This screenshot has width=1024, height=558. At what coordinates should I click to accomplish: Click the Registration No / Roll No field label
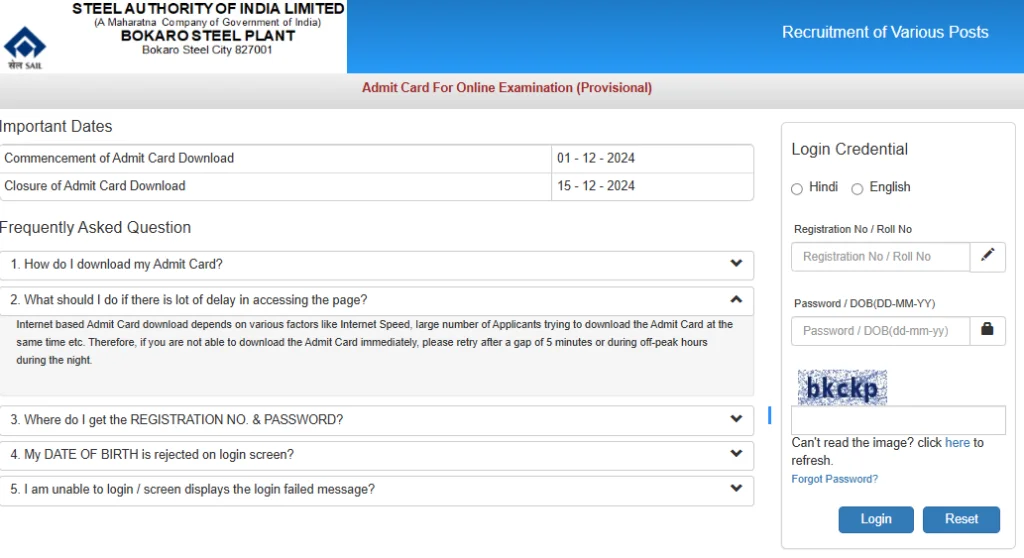pos(852,229)
